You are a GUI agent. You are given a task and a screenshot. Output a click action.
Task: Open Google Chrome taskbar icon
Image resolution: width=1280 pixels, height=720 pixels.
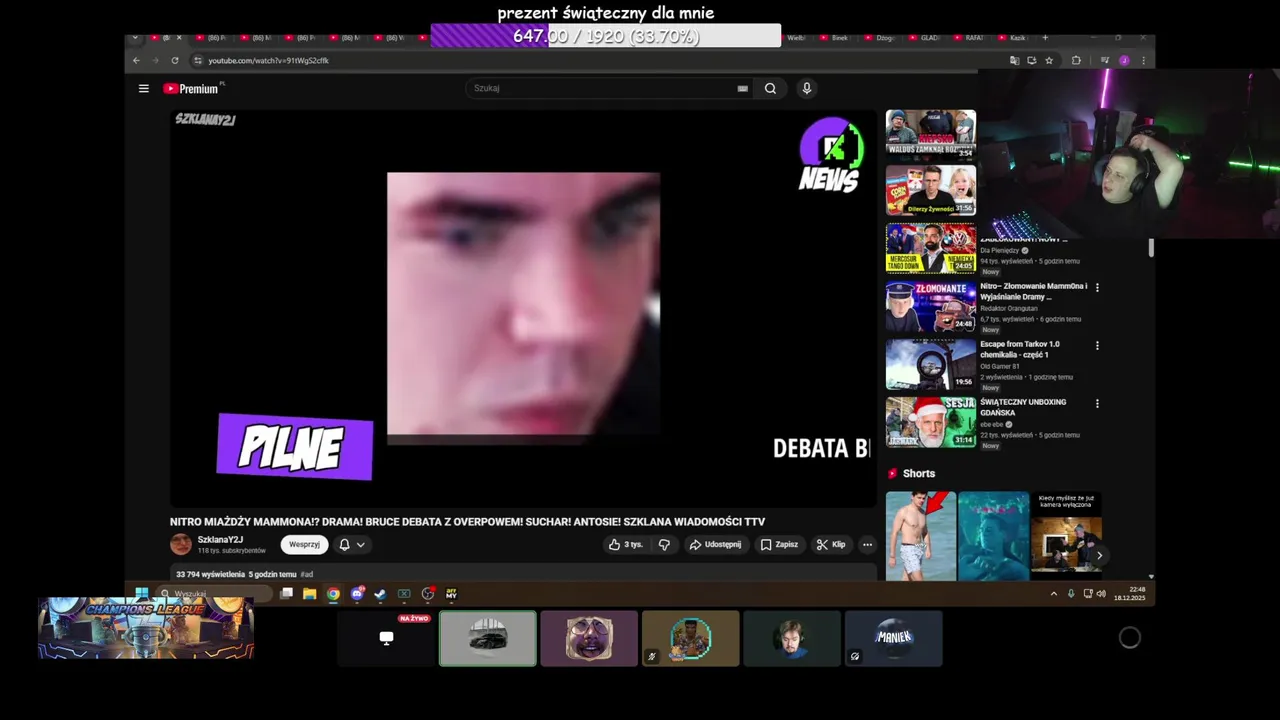[x=333, y=593]
